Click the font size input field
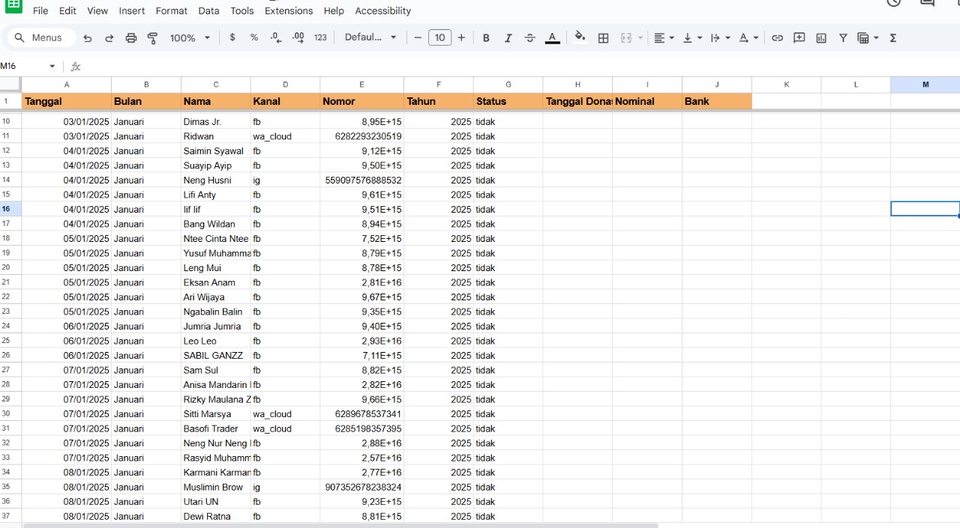960x528 pixels. click(440, 38)
